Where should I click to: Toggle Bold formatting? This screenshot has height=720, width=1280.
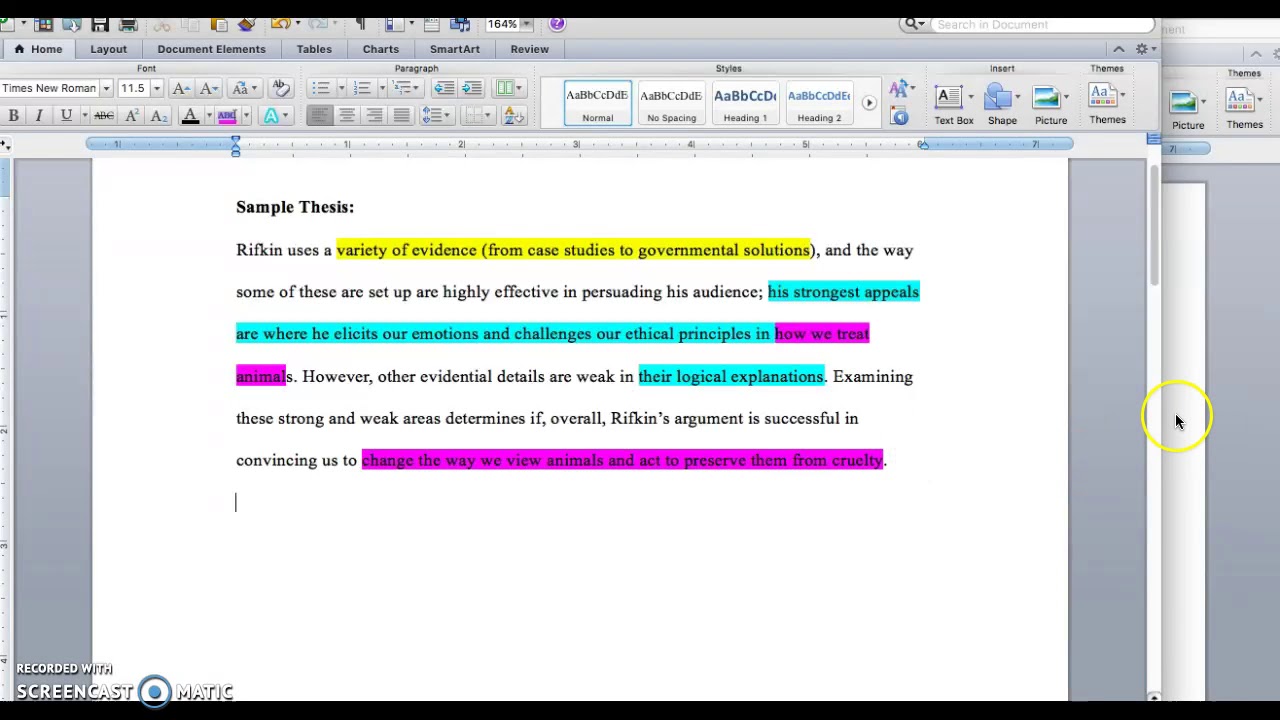[x=13, y=116]
